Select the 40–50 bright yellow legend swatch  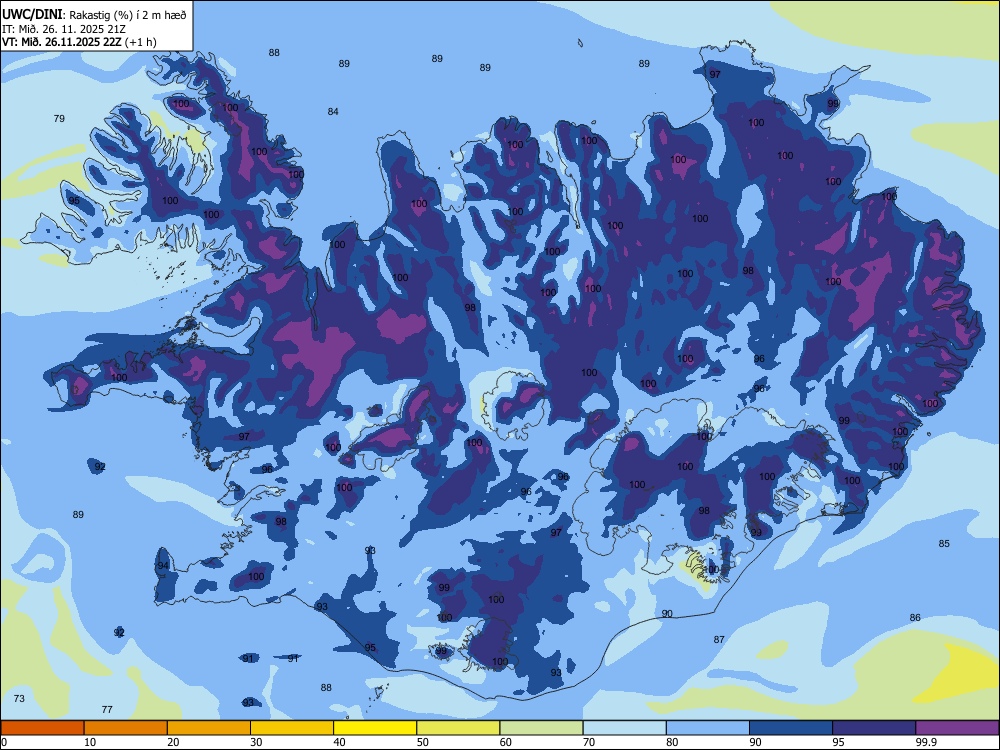point(375,728)
